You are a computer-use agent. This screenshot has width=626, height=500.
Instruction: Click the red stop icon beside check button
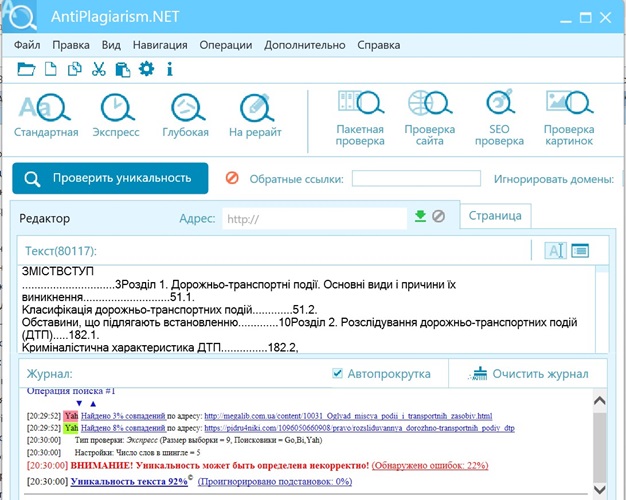click(x=232, y=178)
